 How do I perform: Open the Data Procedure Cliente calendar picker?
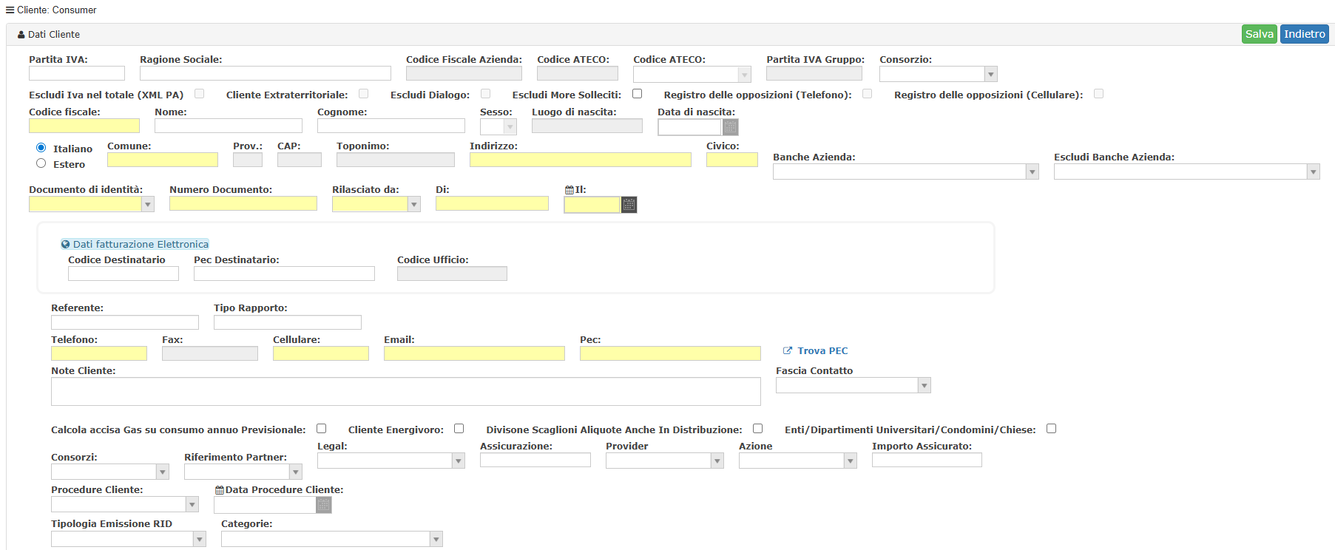click(323, 505)
